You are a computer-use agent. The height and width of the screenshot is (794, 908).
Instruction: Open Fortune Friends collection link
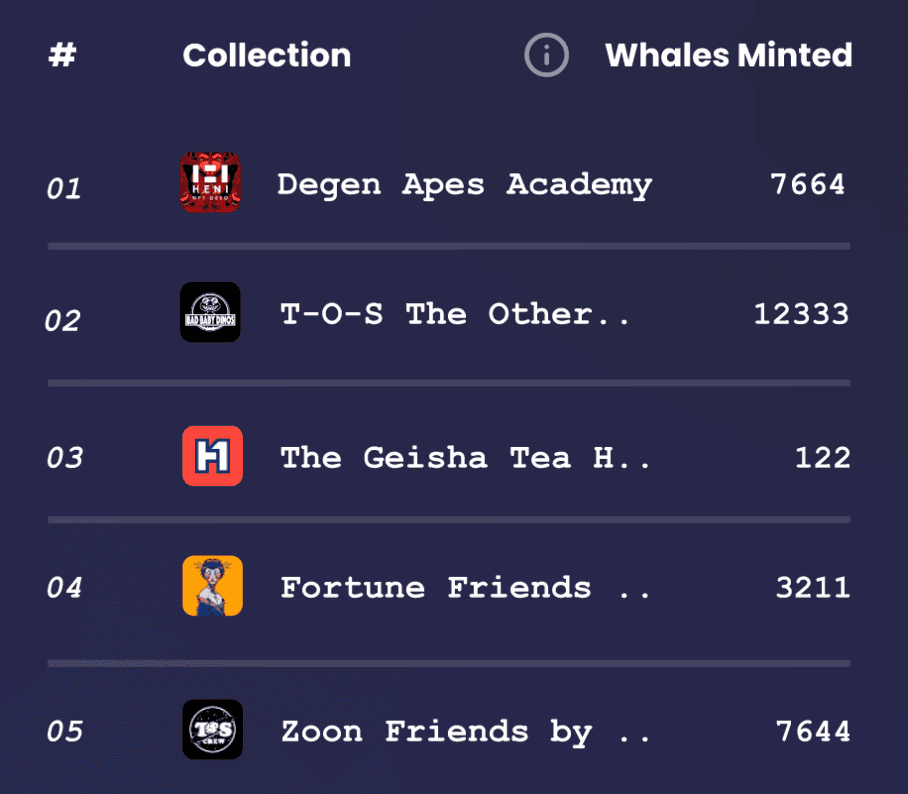pos(465,587)
